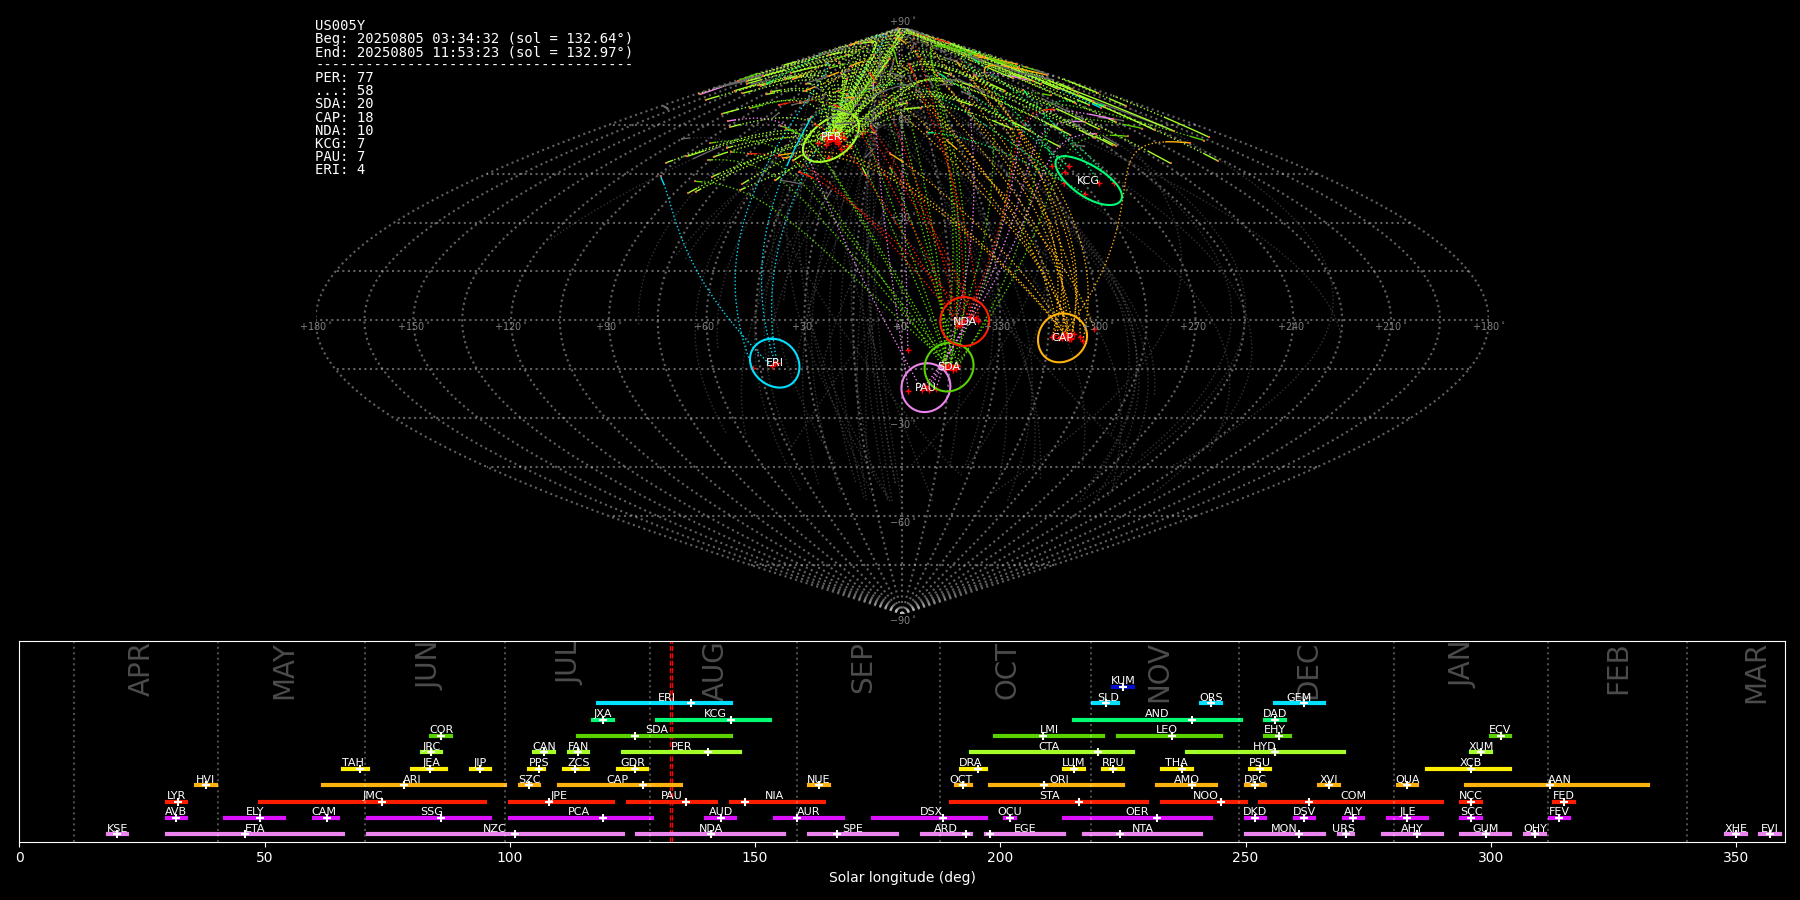
Task: Select the LEO shower bar in timeline
Action: tap(1169, 736)
